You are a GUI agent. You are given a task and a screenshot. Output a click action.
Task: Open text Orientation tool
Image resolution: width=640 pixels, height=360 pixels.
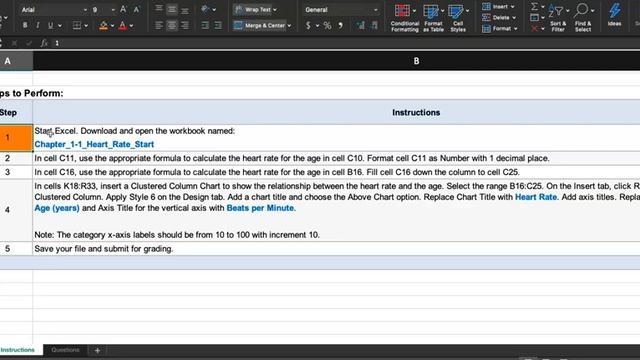click(206, 9)
